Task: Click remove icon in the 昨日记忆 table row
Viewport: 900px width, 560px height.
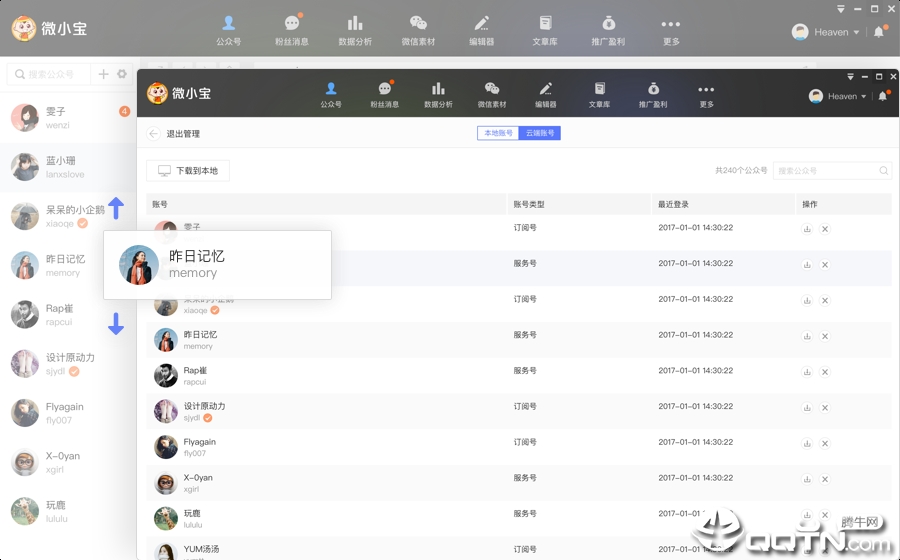Action: tap(825, 336)
